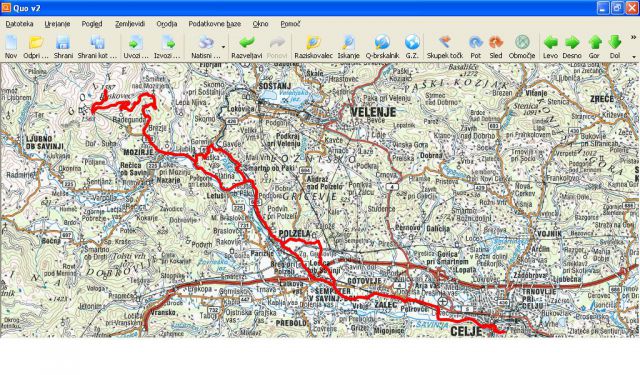Image resolution: width=640 pixels, height=375 pixels.
Task: Expand toolbar overflow chevron at right
Action: pyautogui.click(x=633, y=37)
